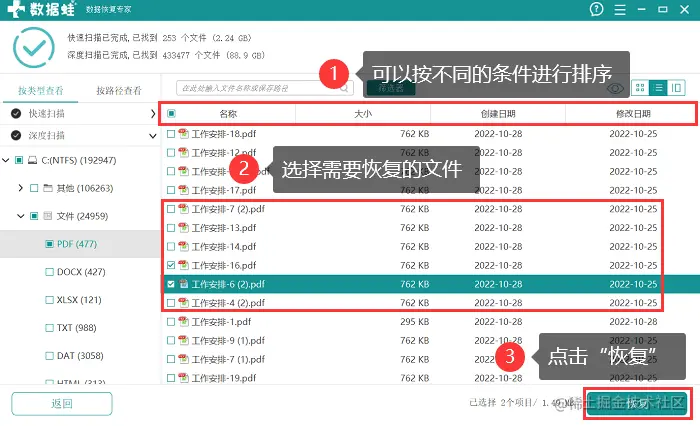Sort by 创建日期 column header
The image size is (700, 426).
[x=498, y=114]
